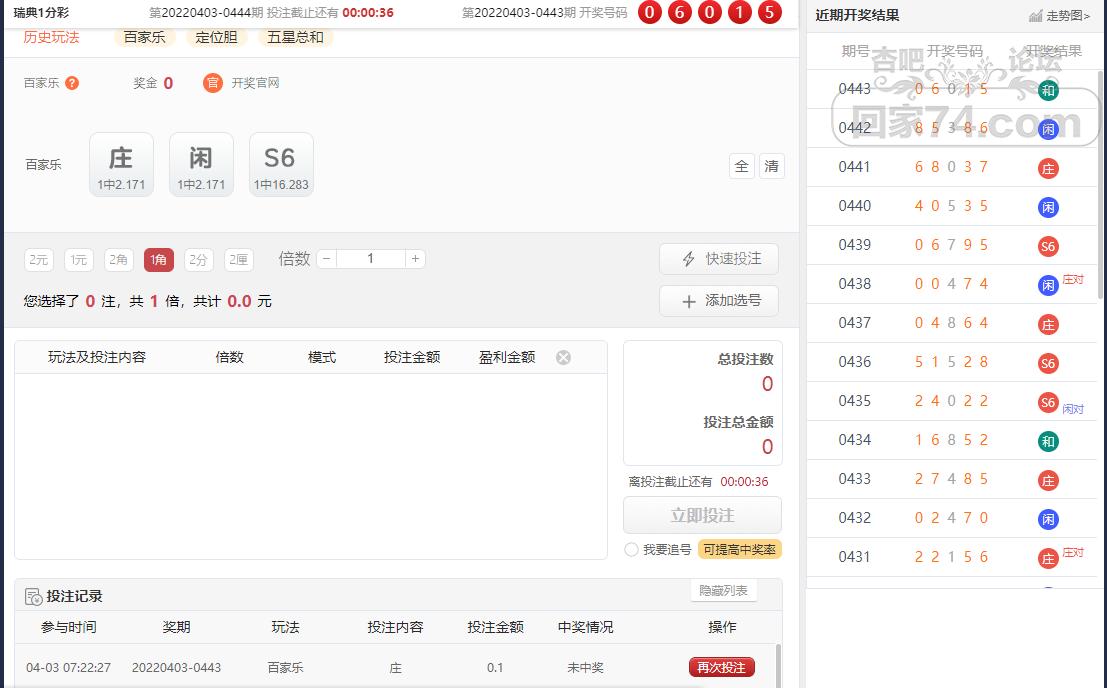
Task: Click the 未中奖 status in bet record
Action: pyautogui.click(x=585, y=668)
